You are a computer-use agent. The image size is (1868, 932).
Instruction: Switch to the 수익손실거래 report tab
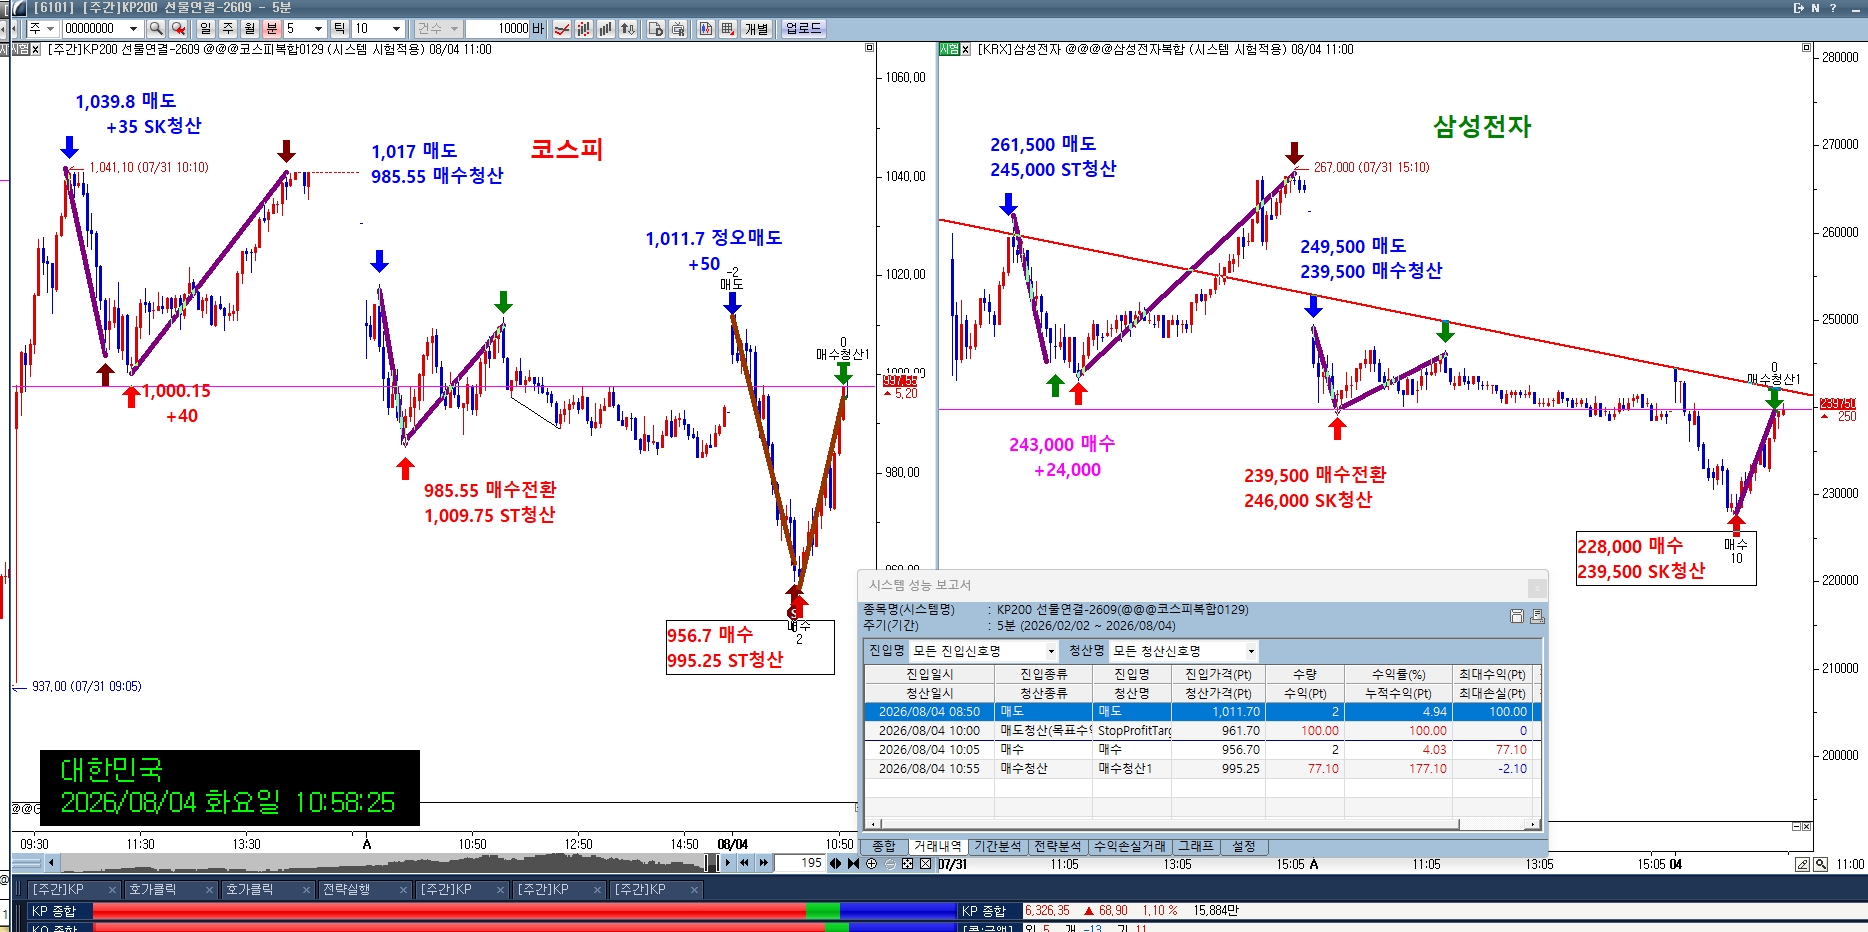click(x=1130, y=847)
